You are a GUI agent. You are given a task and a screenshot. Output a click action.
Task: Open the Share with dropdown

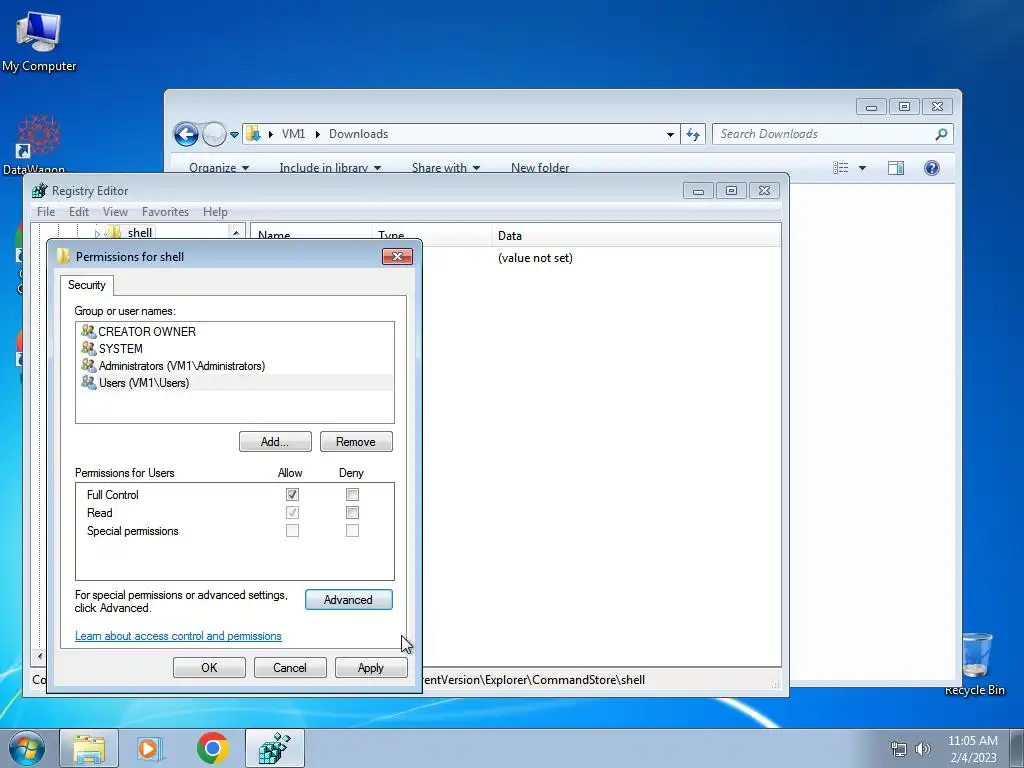pyautogui.click(x=446, y=167)
